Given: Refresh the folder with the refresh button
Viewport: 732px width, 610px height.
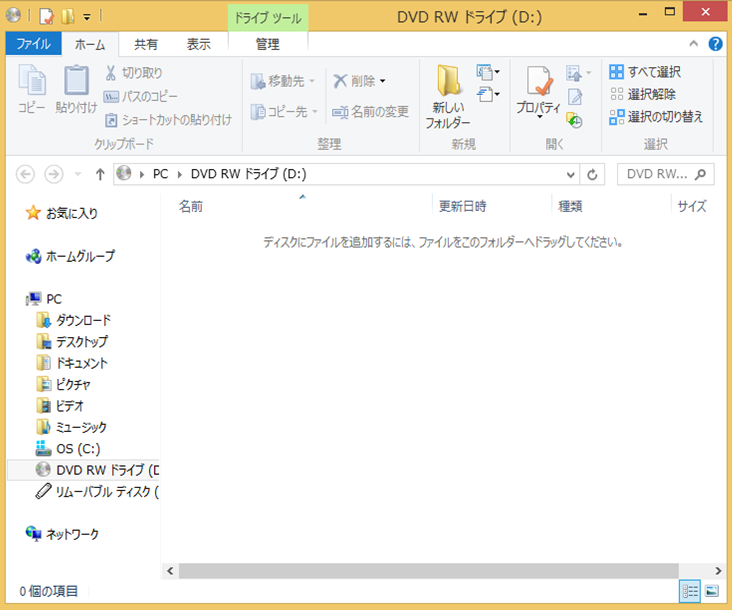Looking at the screenshot, I should 592,175.
